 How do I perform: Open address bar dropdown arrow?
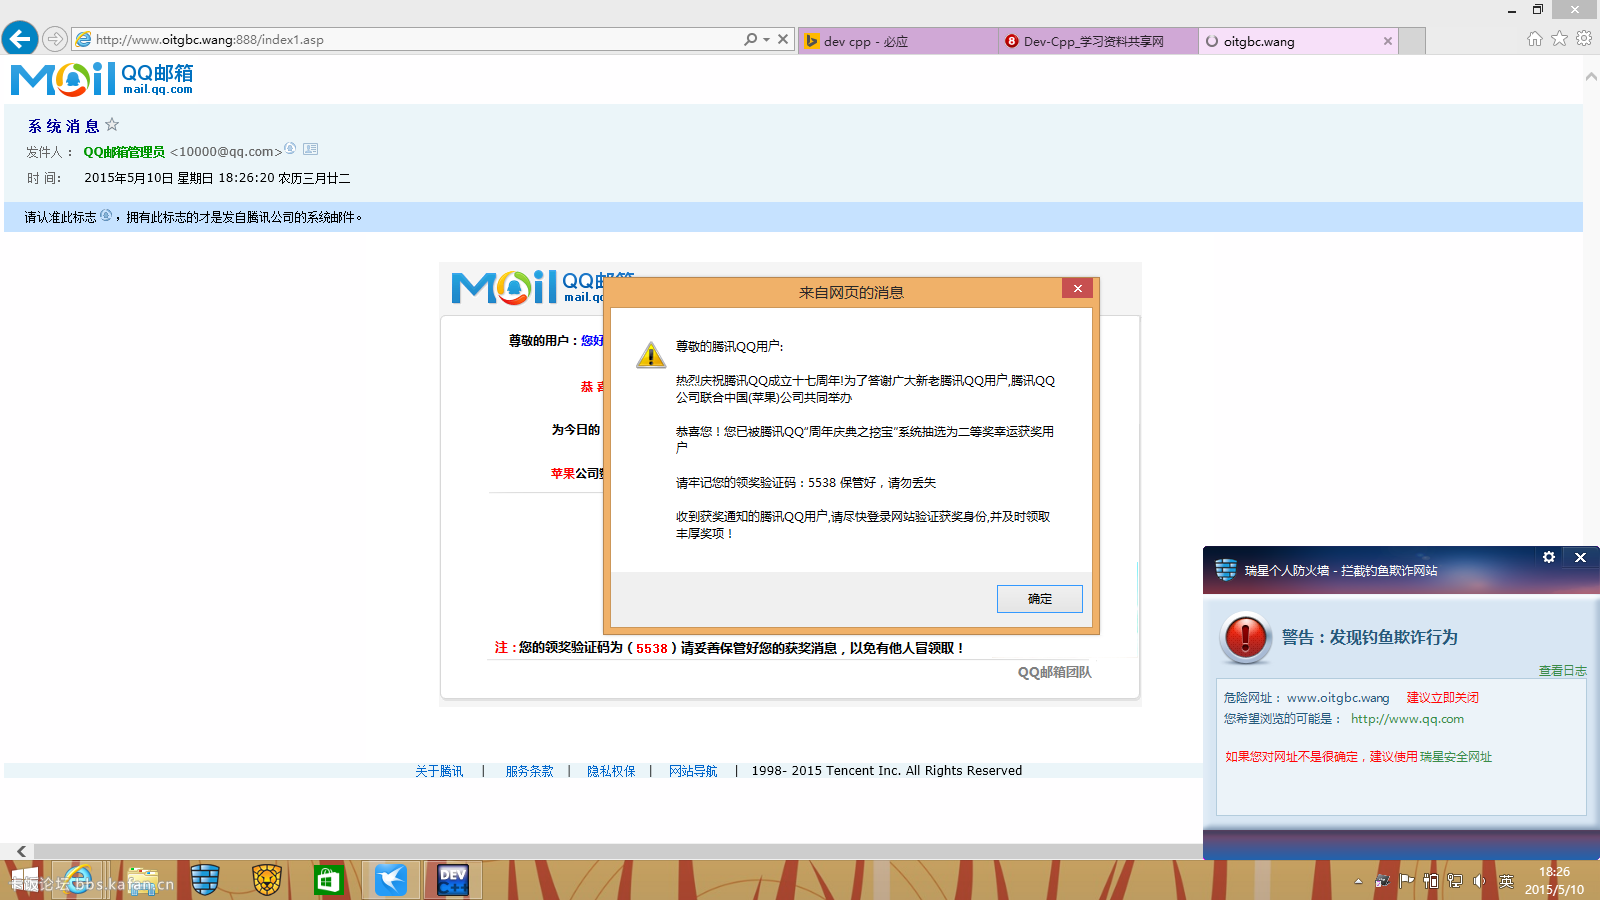(x=766, y=40)
